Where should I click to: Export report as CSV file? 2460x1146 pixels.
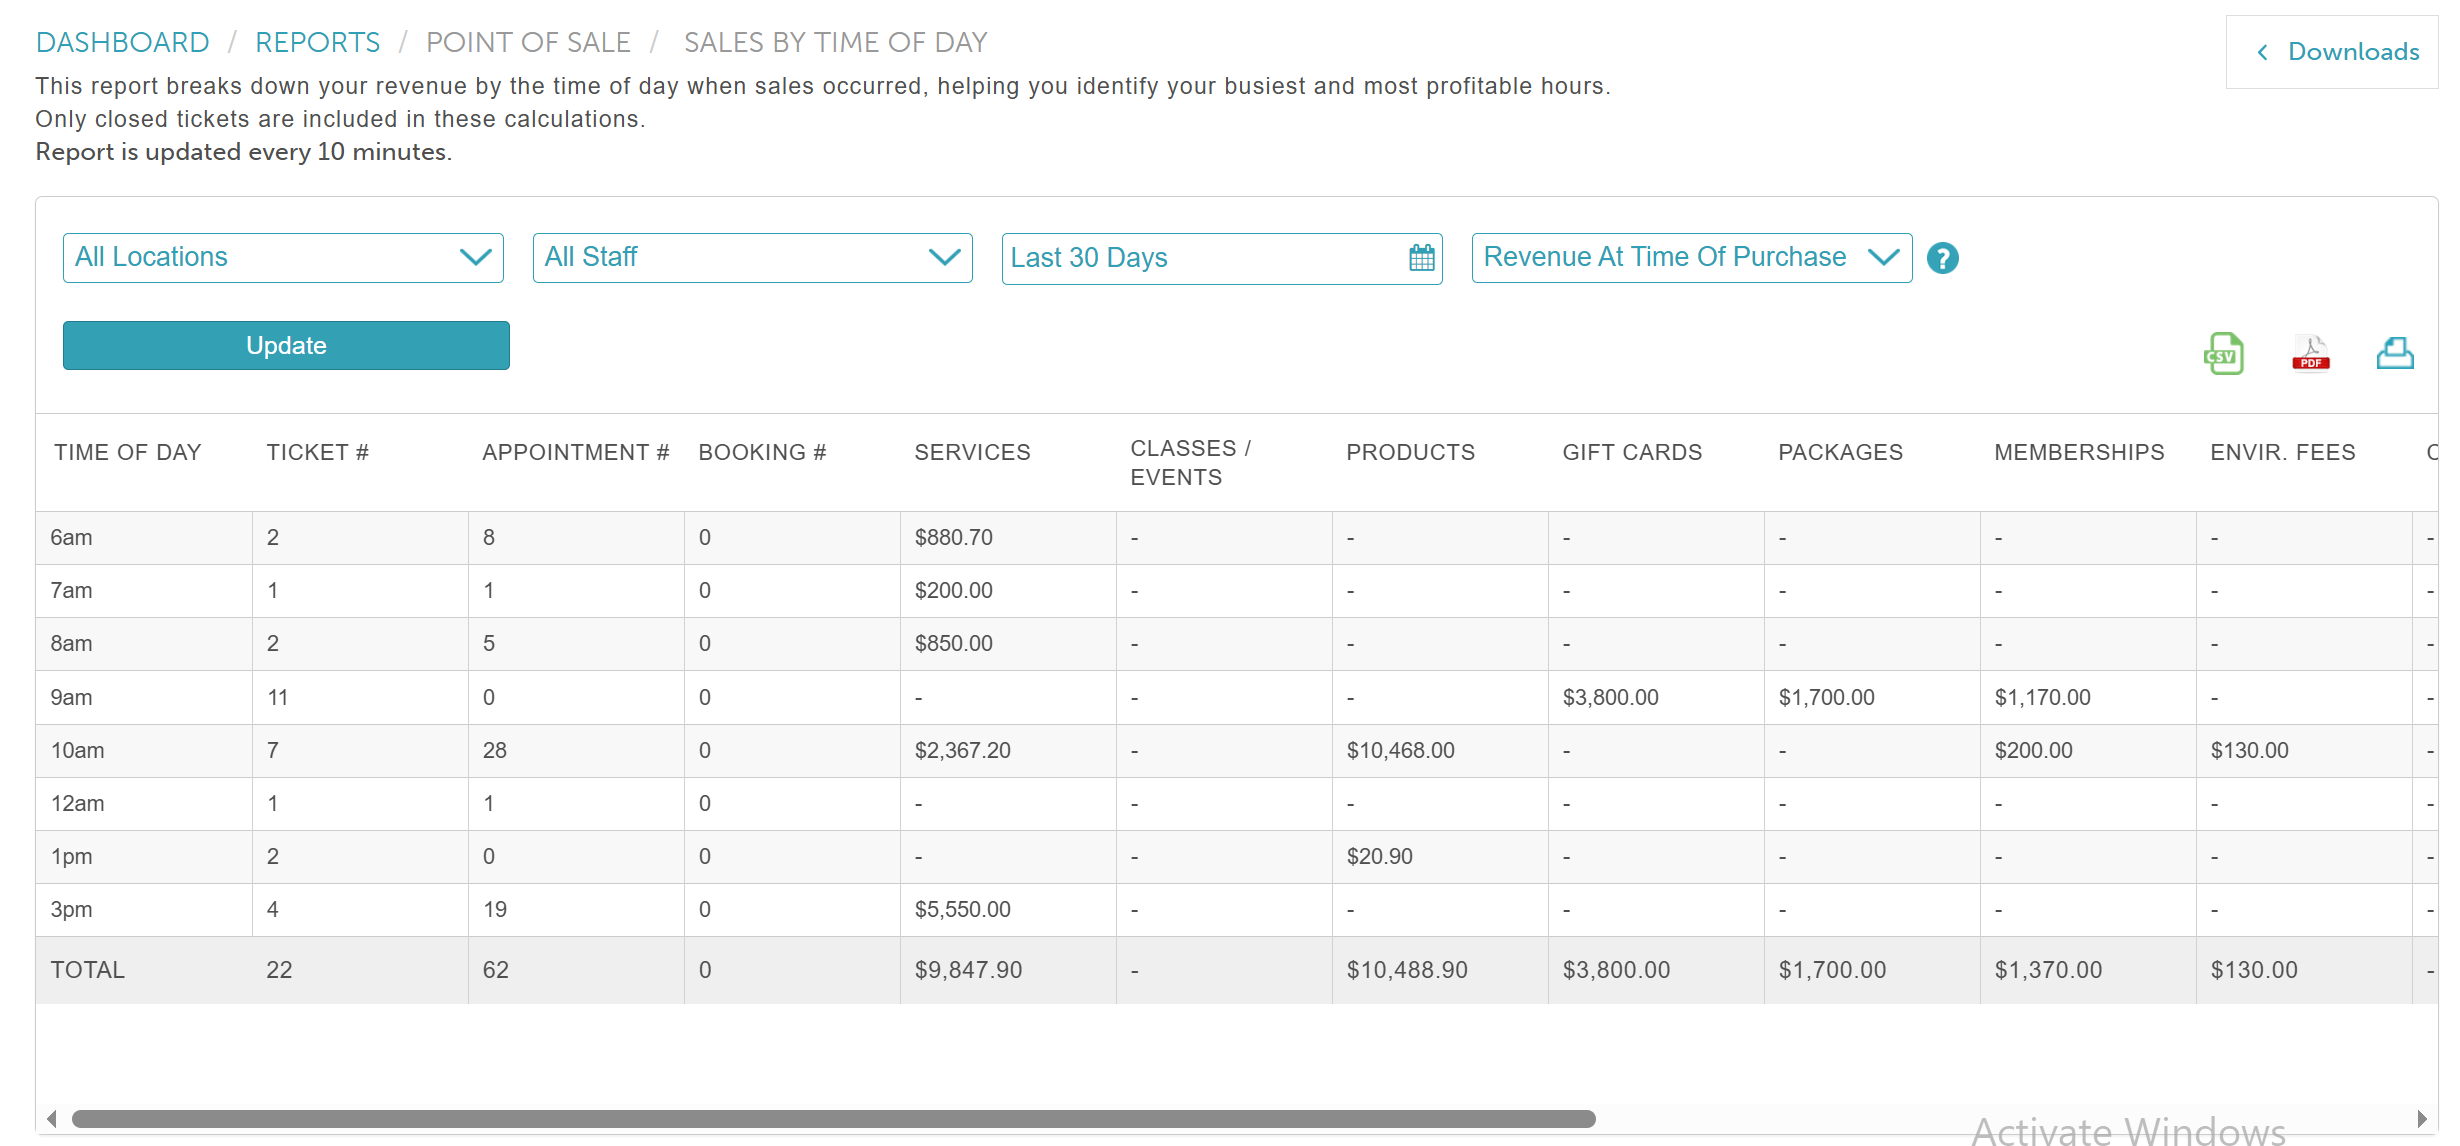(x=2223, y=354)
